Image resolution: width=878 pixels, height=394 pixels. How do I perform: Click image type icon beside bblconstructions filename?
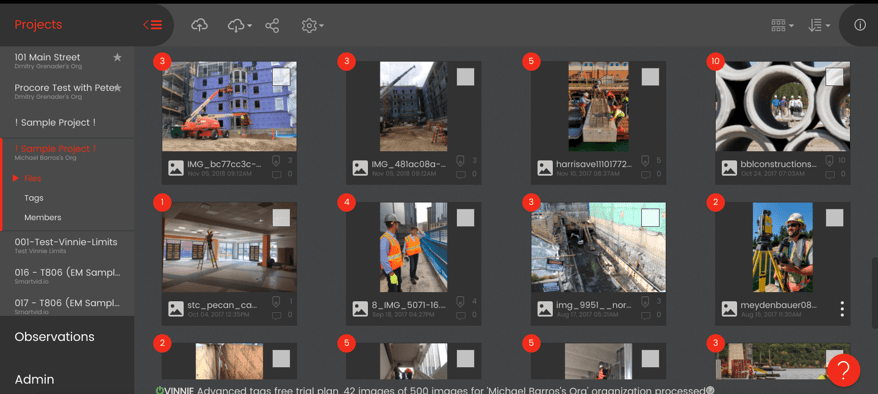pos(729,168)
